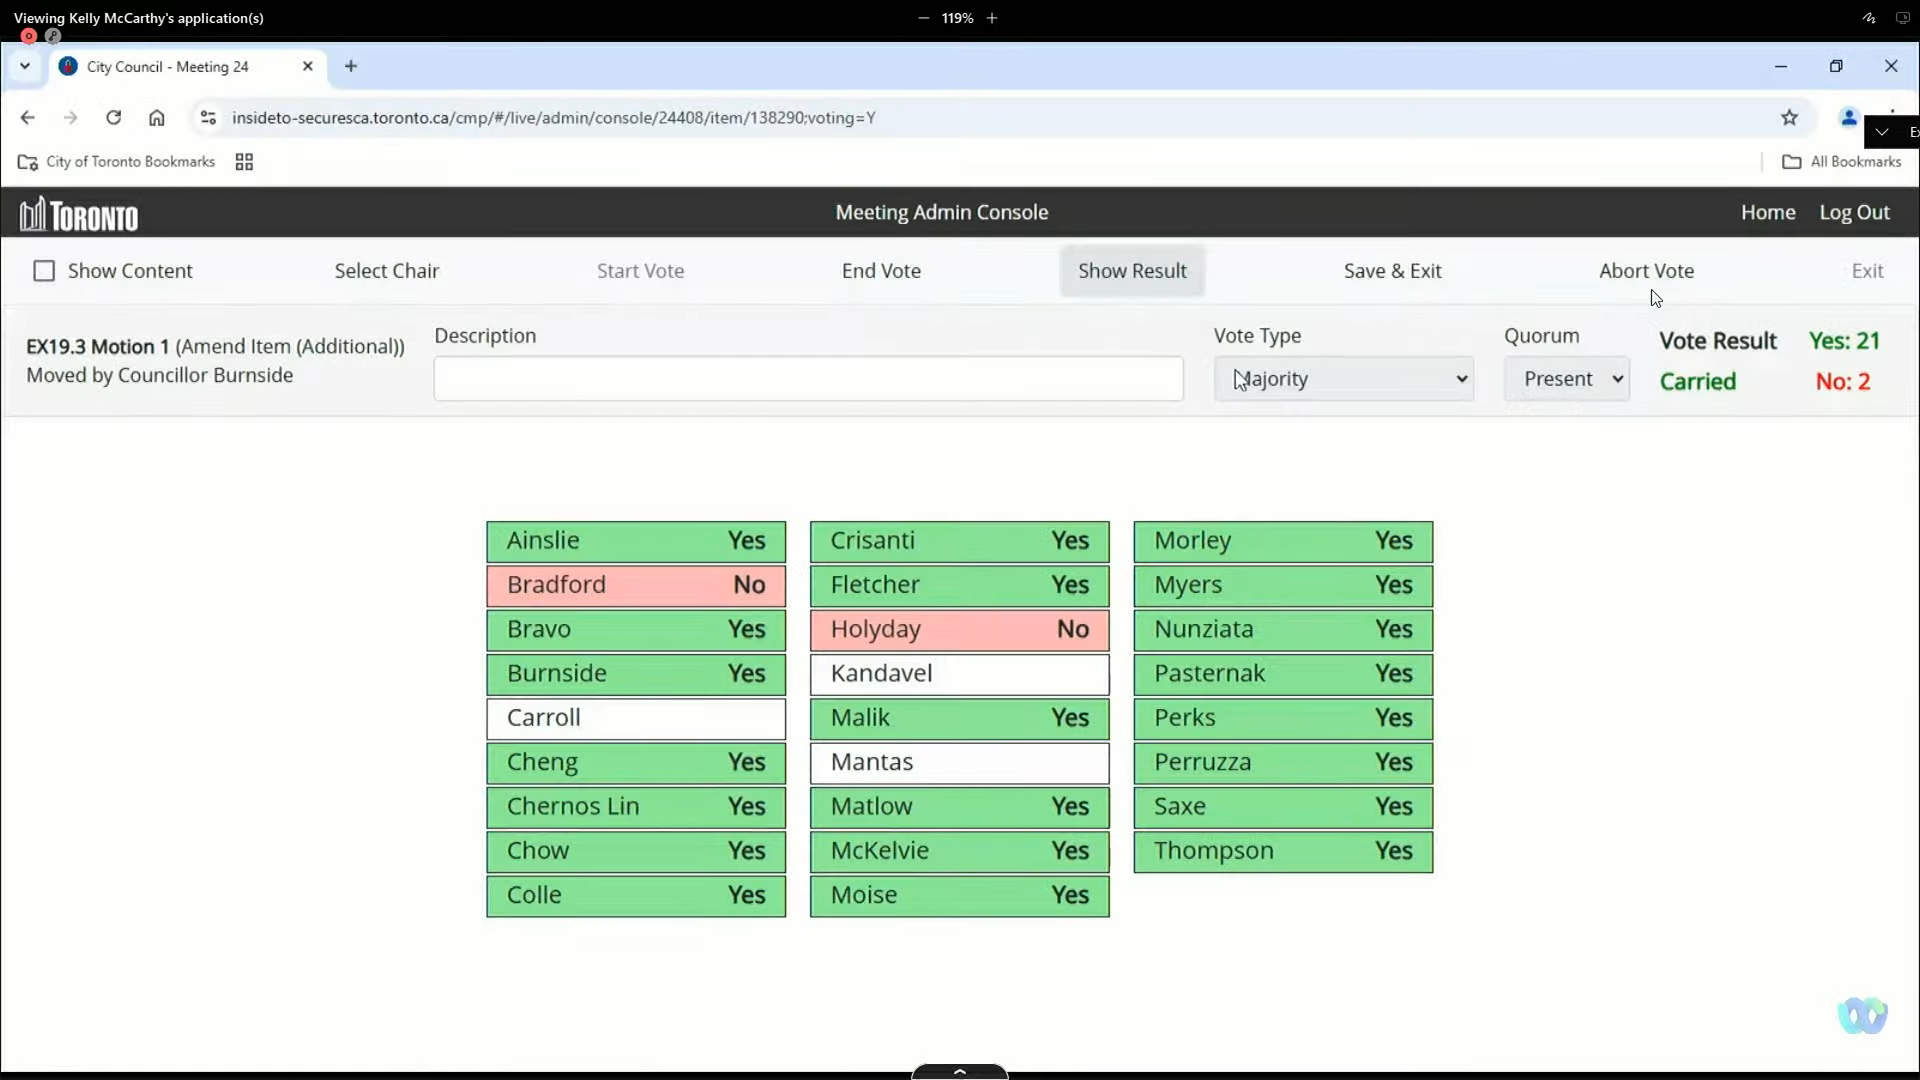Click the Cheng vote tile
The height and width of the screenshot is (1080, 1920).
click(x=636, y=763)
